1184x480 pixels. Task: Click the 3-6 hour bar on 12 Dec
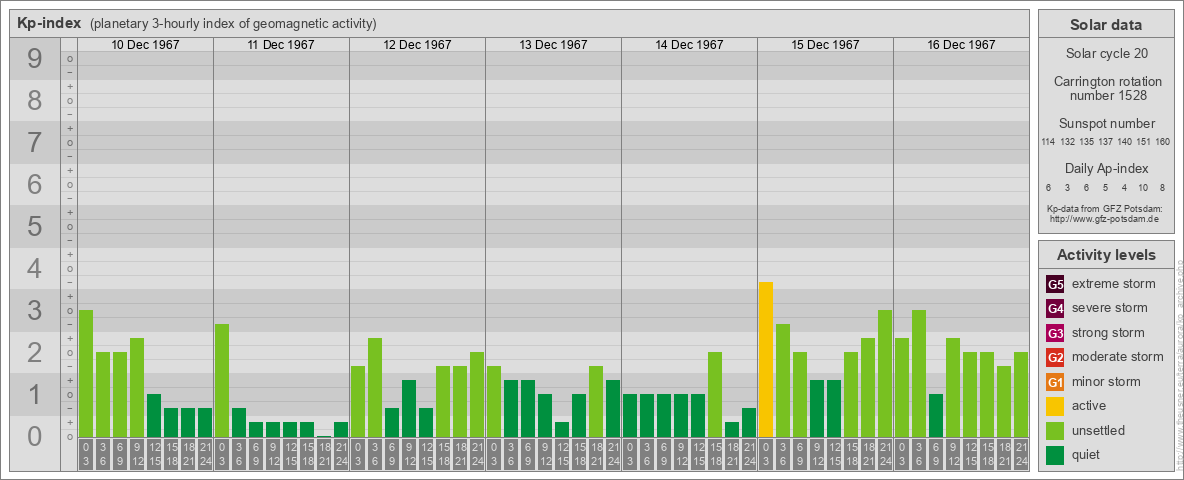(375, 387)
